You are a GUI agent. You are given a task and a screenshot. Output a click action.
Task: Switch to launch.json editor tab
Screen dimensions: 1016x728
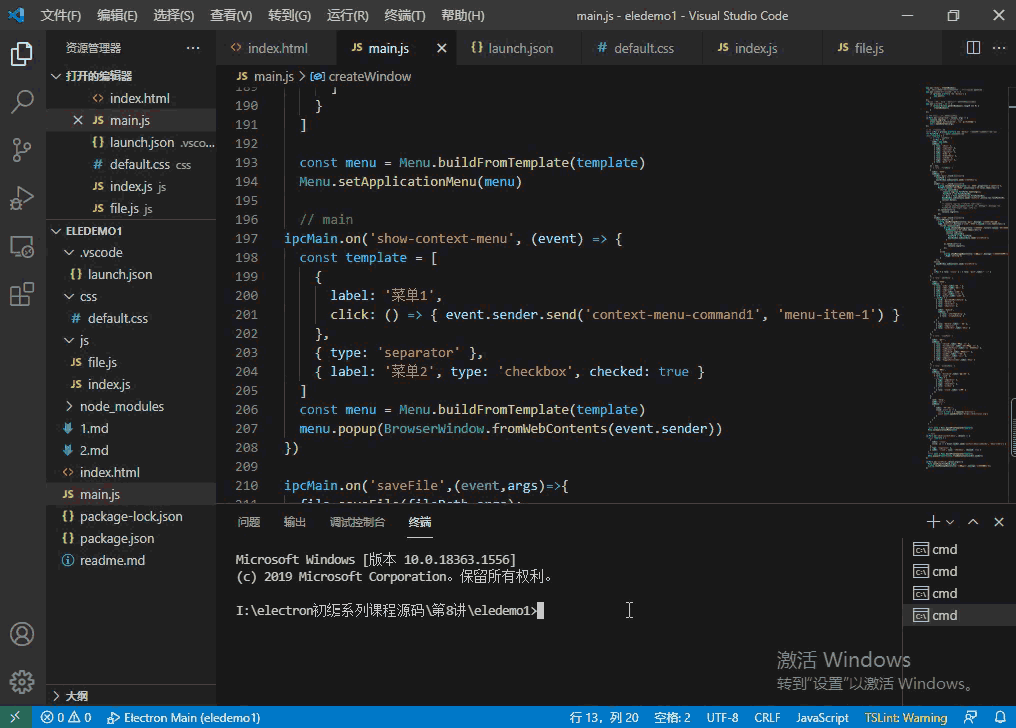click(520, 48)
